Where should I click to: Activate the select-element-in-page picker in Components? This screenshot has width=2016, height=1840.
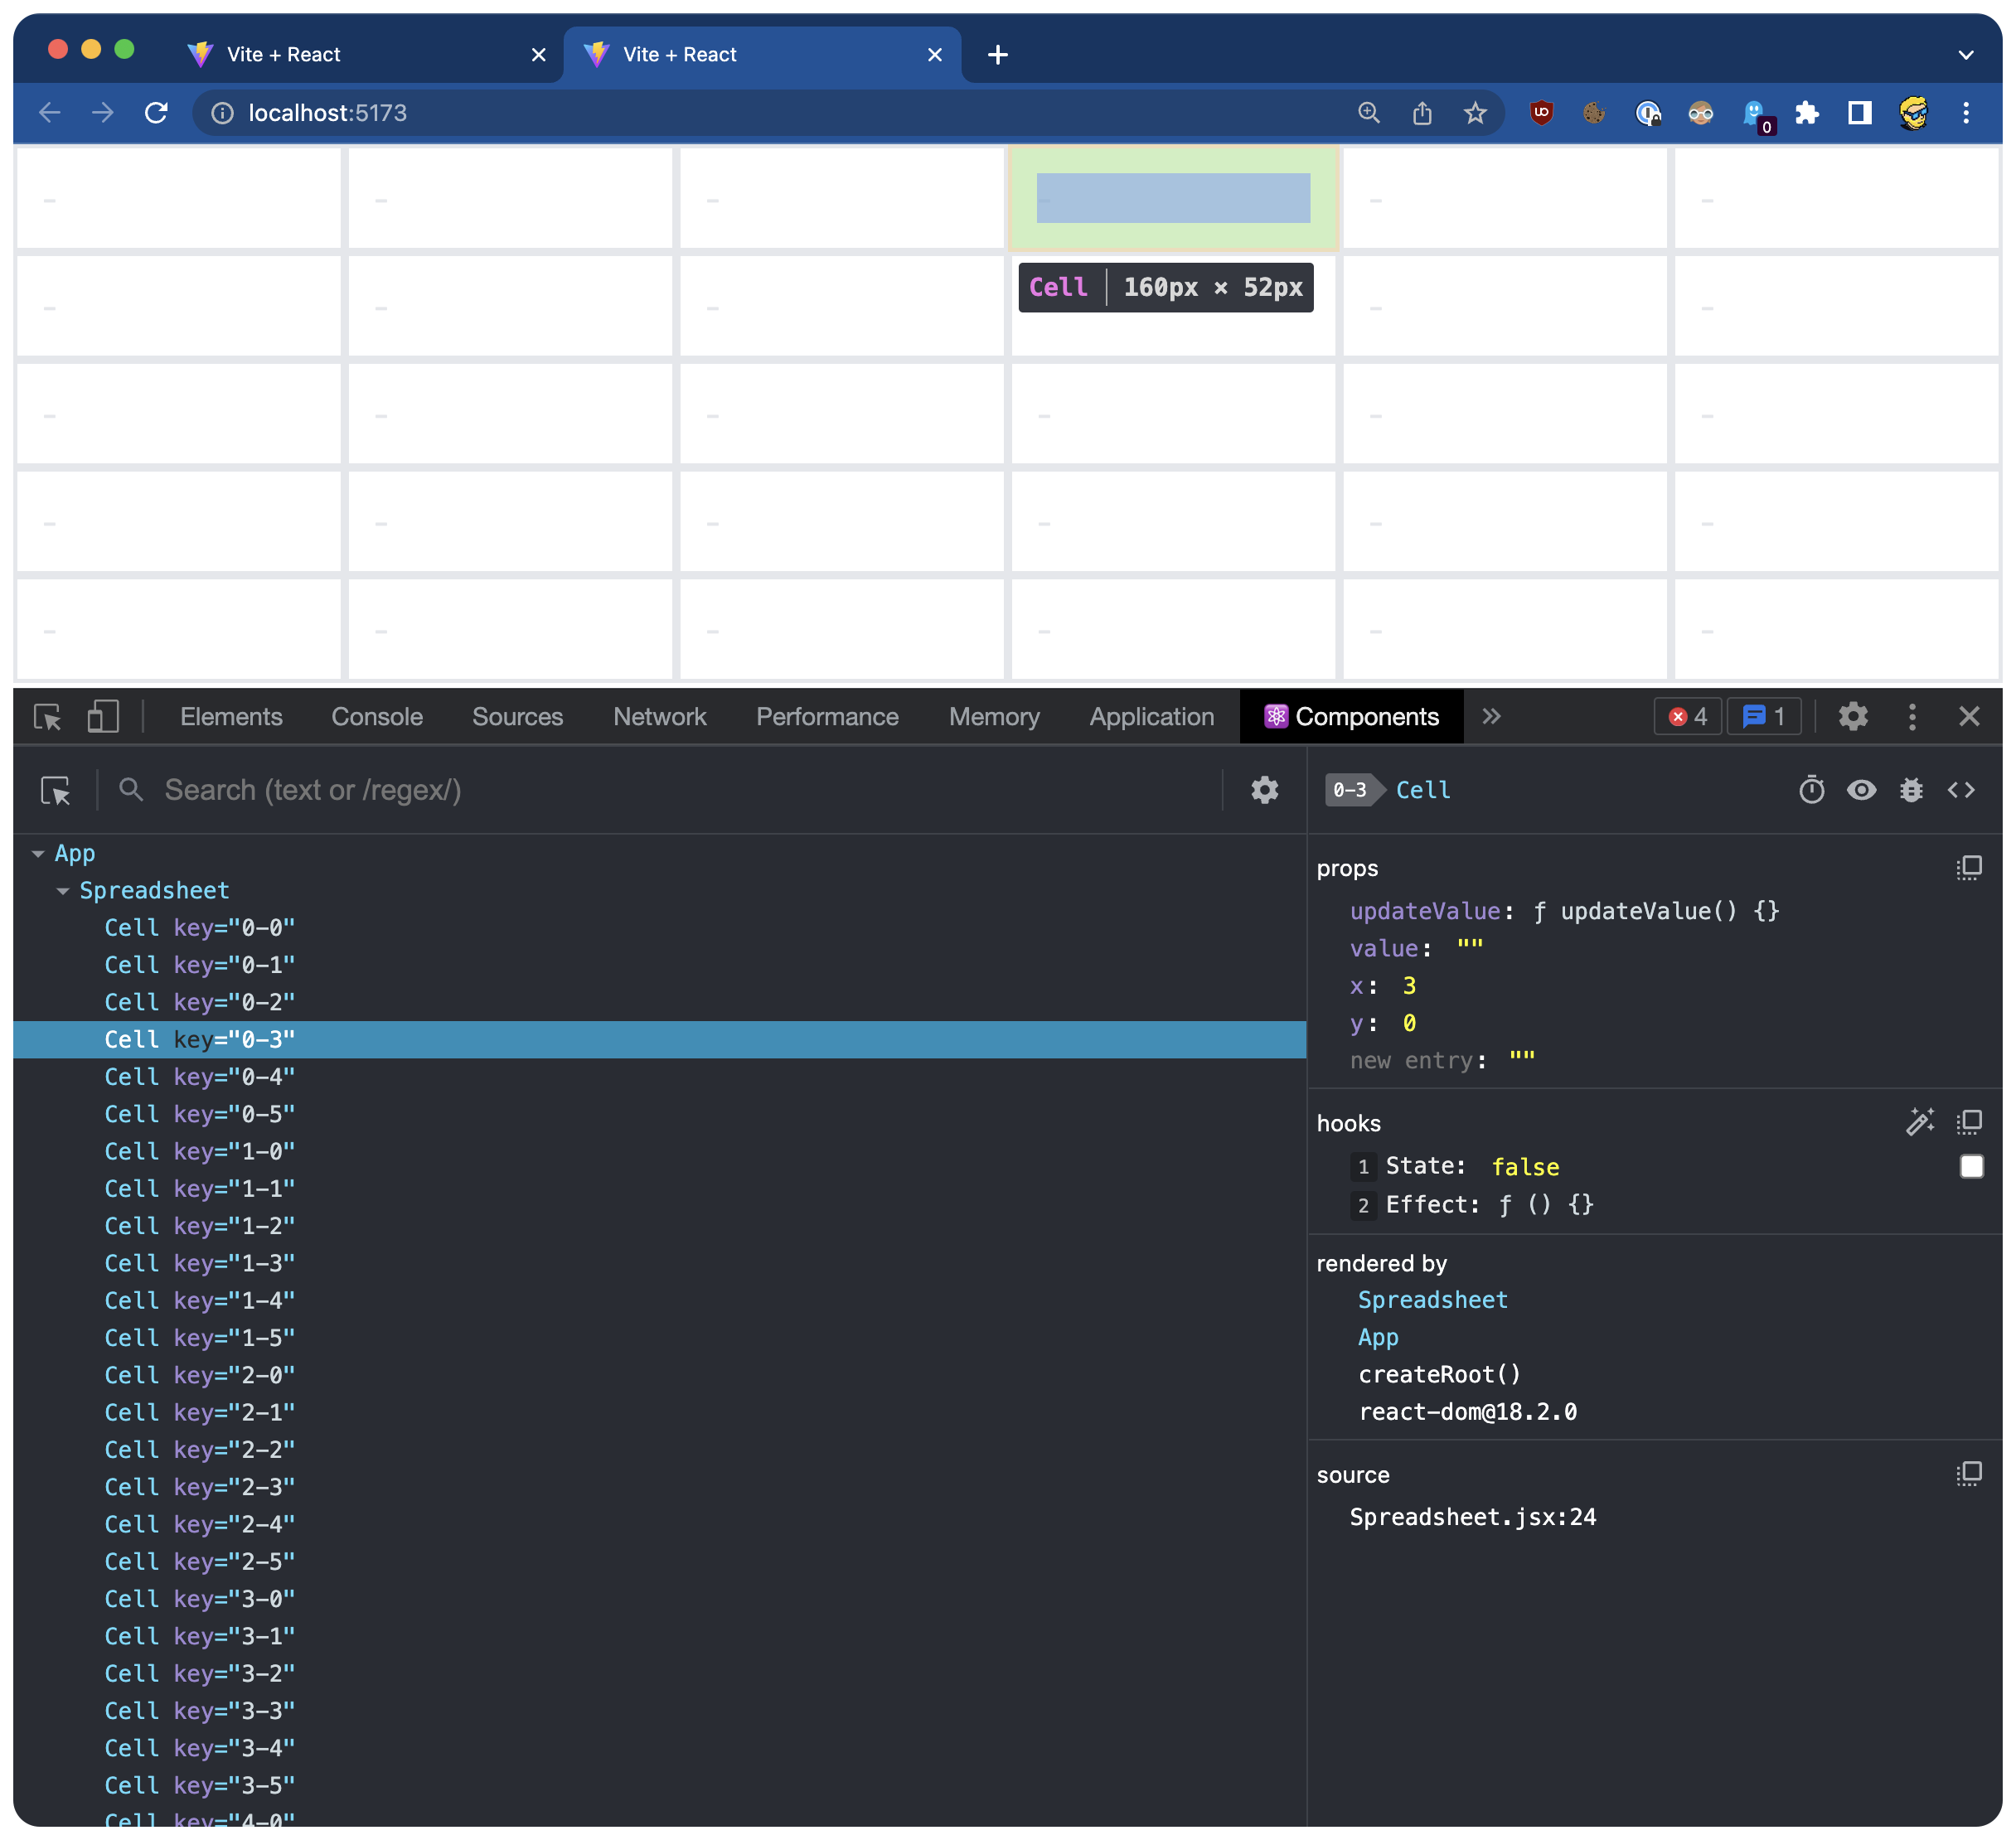[x=56, y=790]
